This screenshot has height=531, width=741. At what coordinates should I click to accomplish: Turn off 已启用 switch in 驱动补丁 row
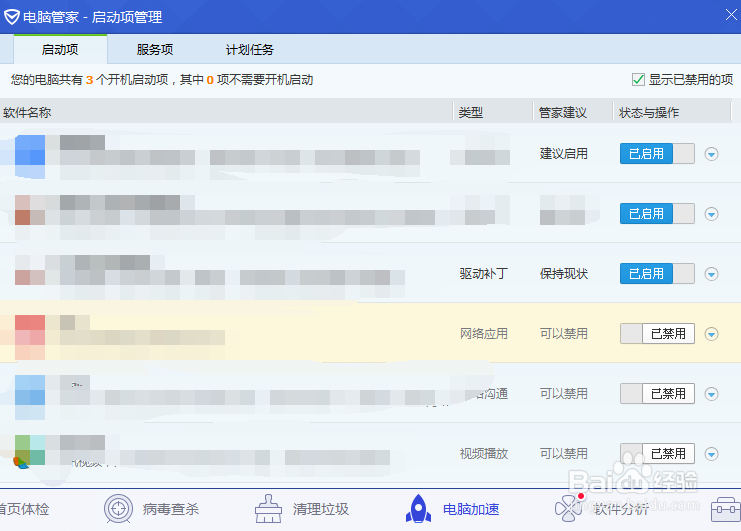click(x=657, y=274)
